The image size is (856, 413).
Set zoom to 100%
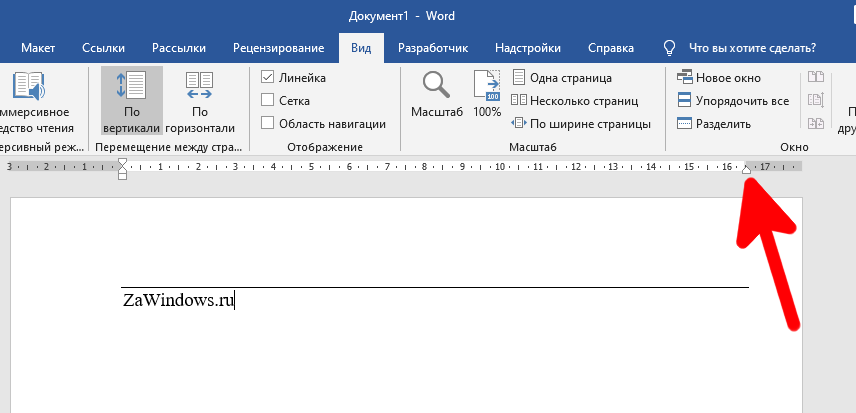pyautogui.click(x=487, y=96)
